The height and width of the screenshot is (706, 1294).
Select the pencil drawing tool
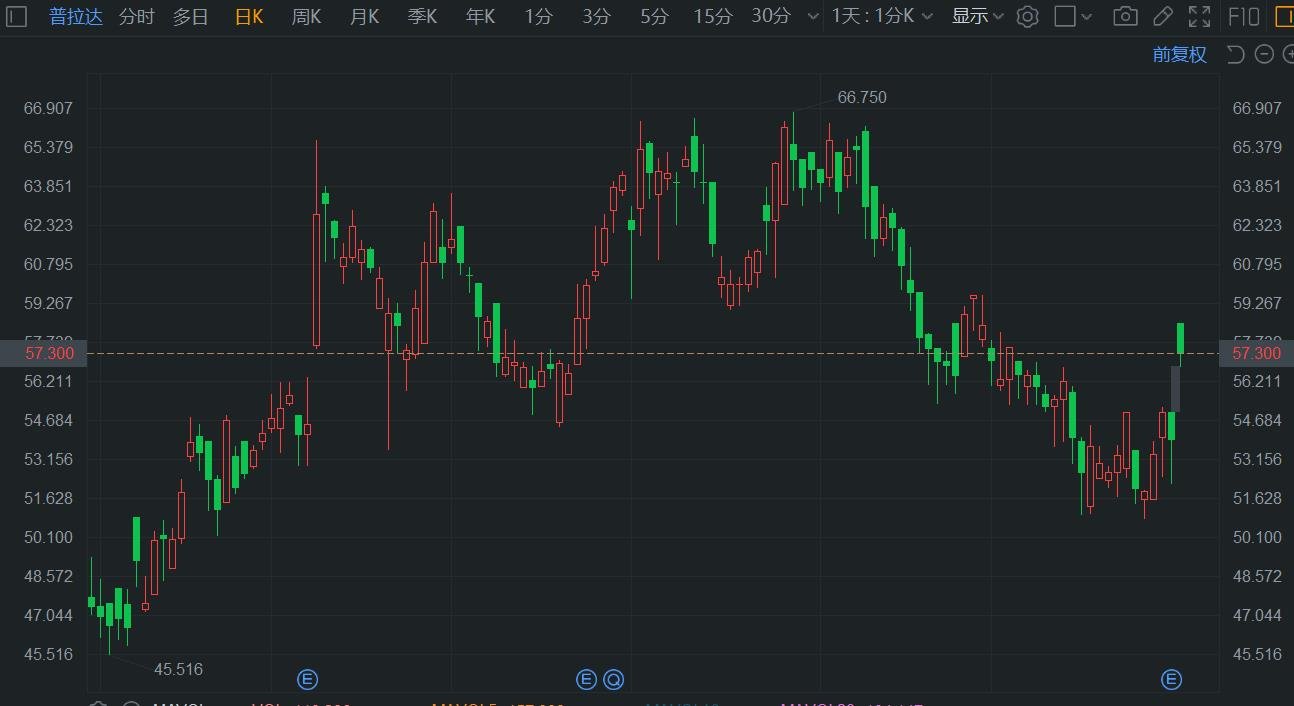coord(1162,16)
